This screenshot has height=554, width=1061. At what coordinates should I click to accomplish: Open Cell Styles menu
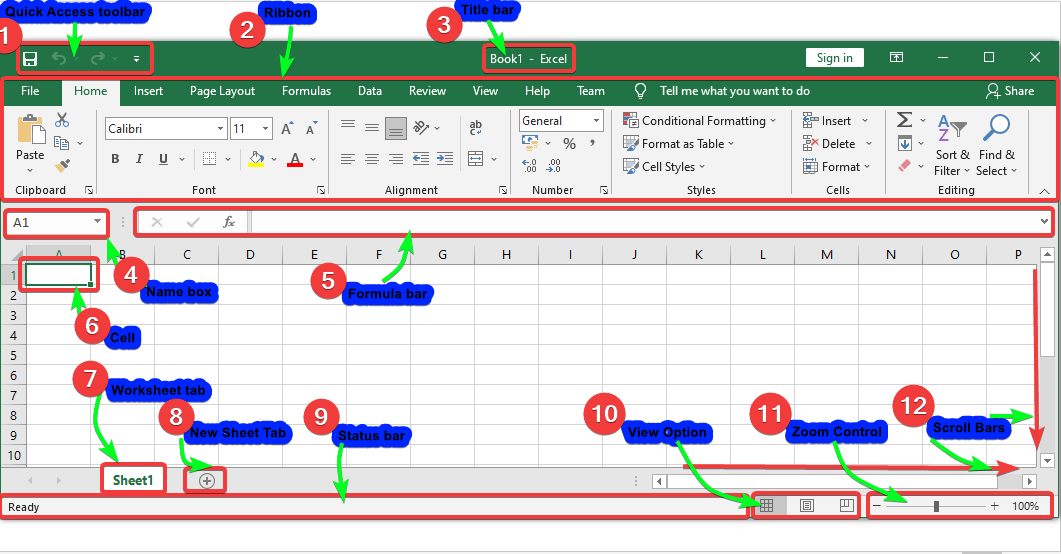pos(664,166)
